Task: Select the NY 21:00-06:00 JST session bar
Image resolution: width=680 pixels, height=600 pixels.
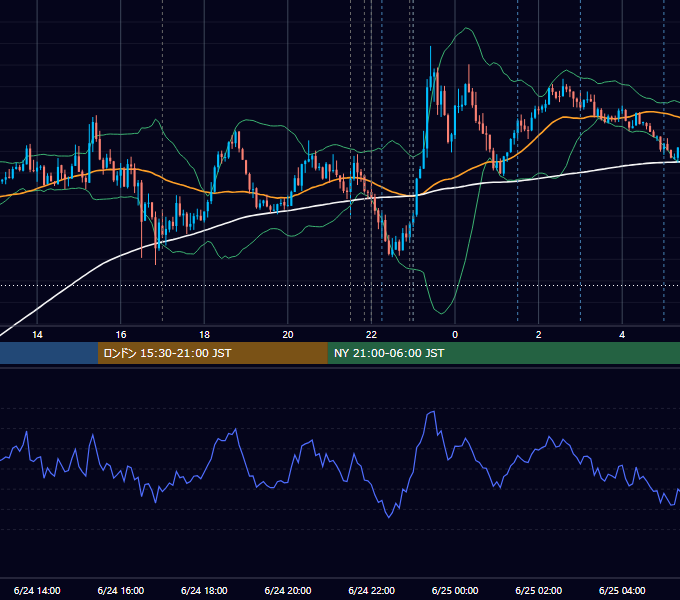Action: click(x=503, y=353)
